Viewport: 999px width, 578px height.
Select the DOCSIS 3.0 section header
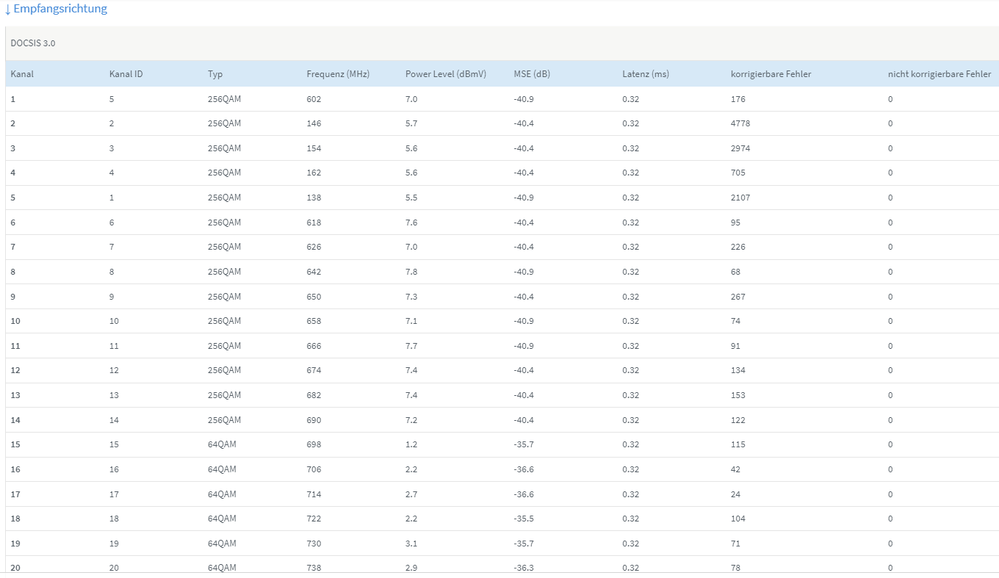(x=33, y=44)
